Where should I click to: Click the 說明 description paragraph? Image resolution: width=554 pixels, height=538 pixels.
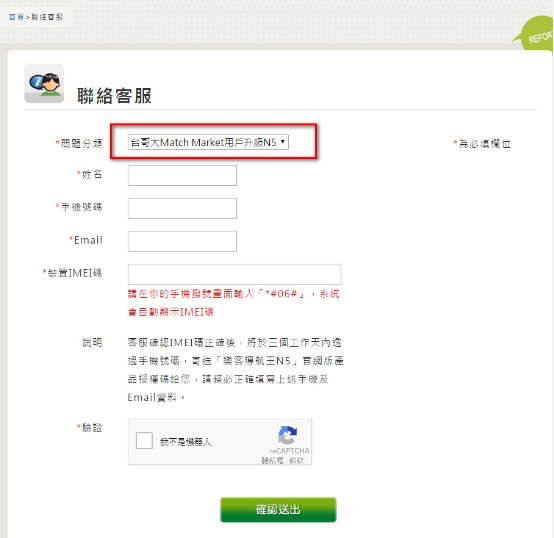tap(235, 370)
